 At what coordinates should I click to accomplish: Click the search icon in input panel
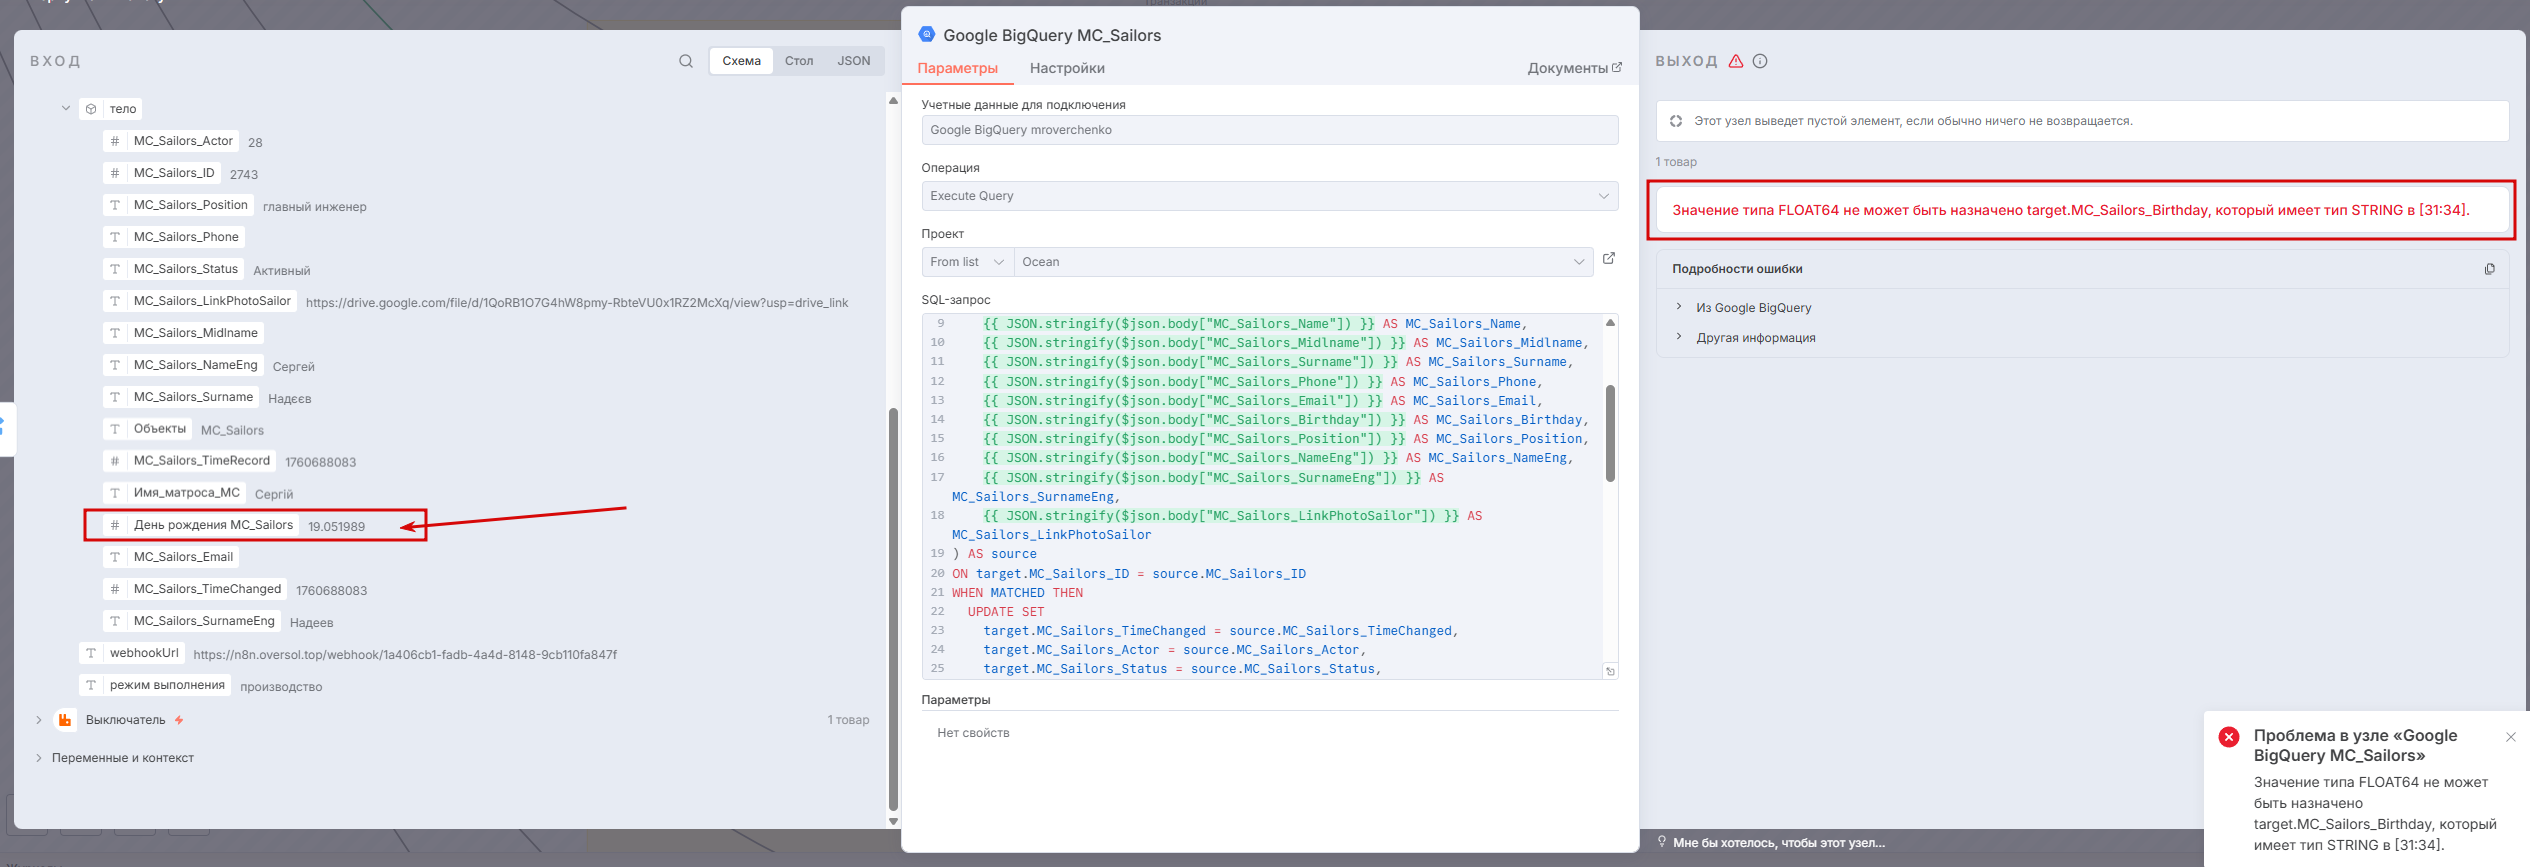coord(685,61)
